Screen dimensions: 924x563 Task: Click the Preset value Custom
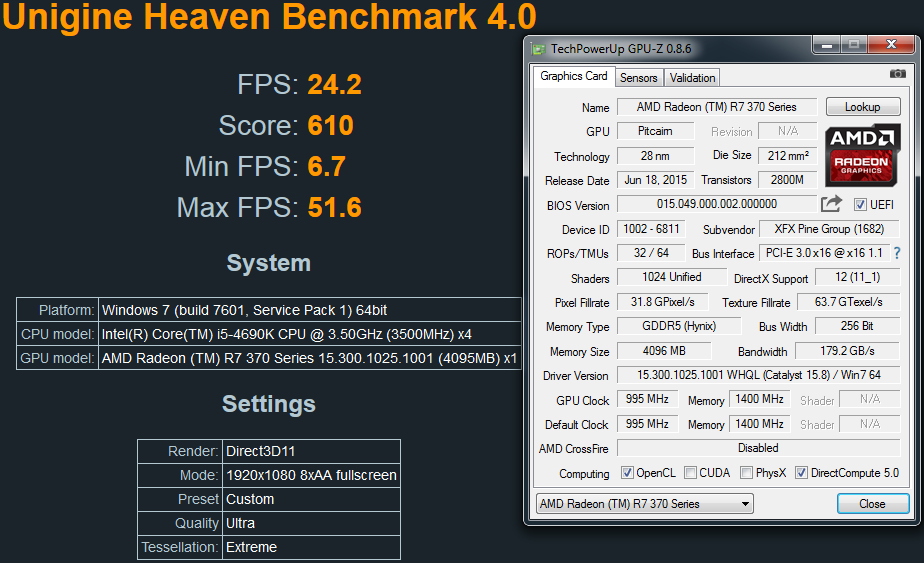[250, 499]
